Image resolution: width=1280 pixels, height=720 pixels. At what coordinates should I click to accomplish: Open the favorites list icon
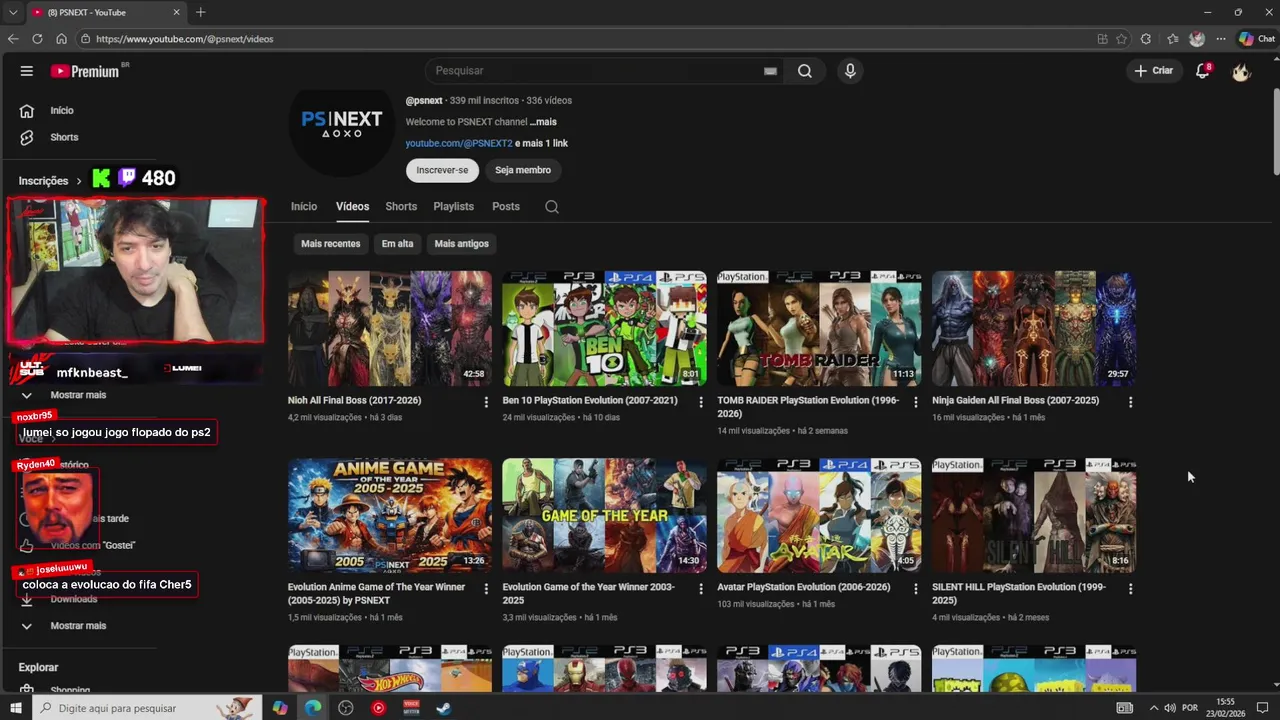(x=1172, y=39)
